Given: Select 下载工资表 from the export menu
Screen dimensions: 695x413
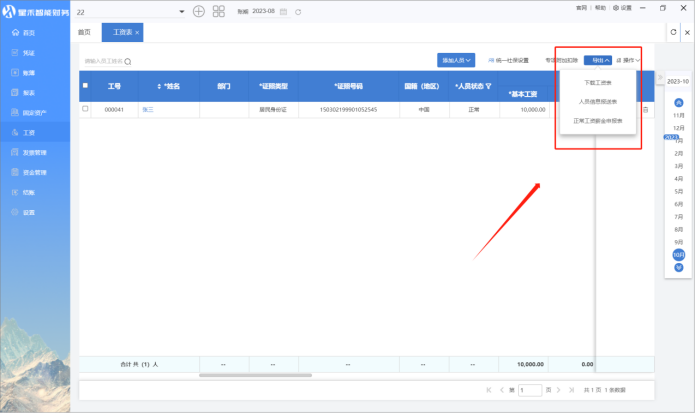Looking at the screenshot, I should click(598, 82).
